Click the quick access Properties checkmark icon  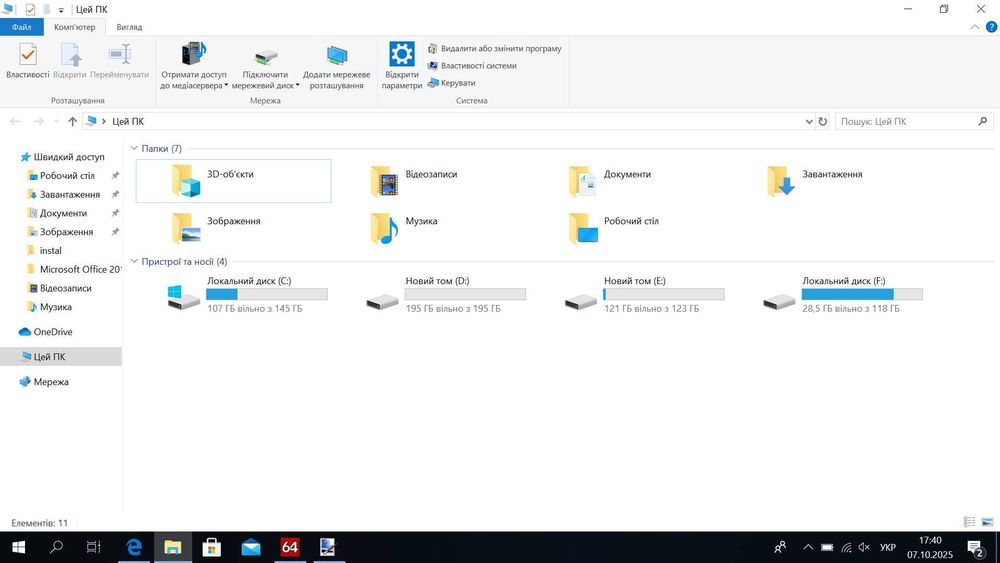[30, 10]
